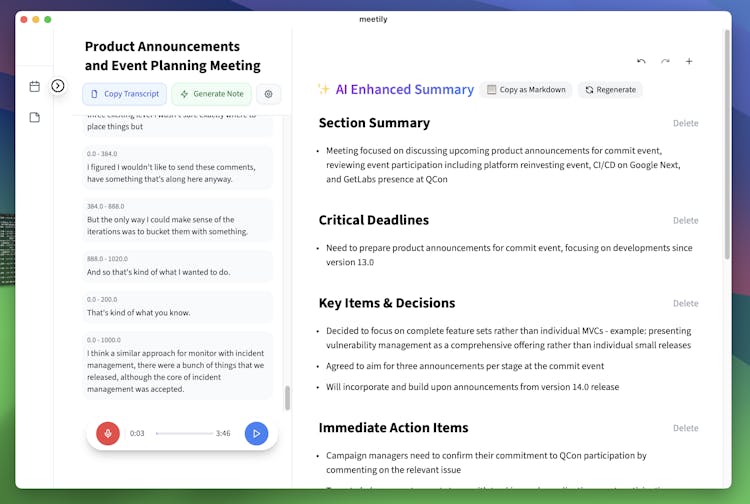Click bullet 'Meeting focused on discussing upcoming'
The image size is (750, 504).
tap(503, 165)
